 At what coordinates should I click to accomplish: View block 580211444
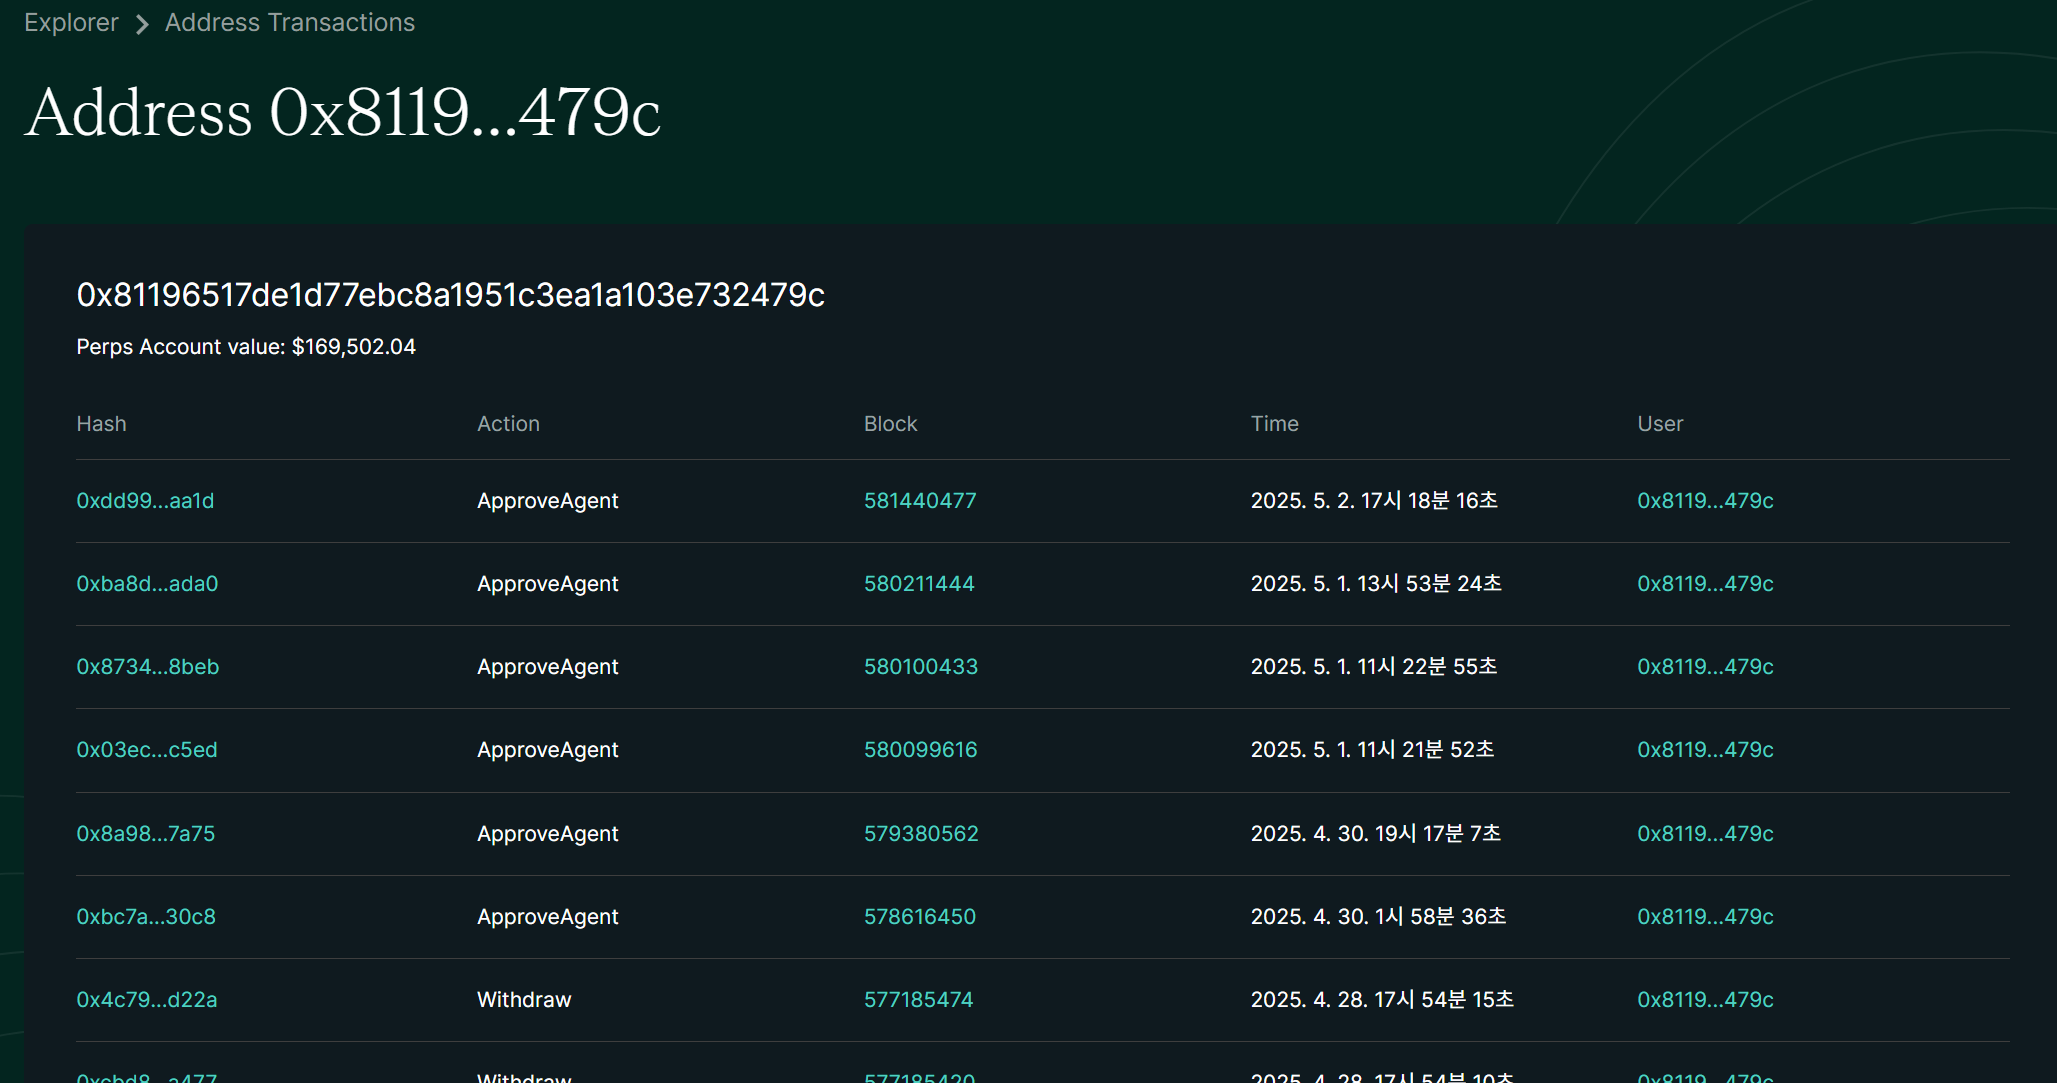pyautogui.click(x=918, y=583)
